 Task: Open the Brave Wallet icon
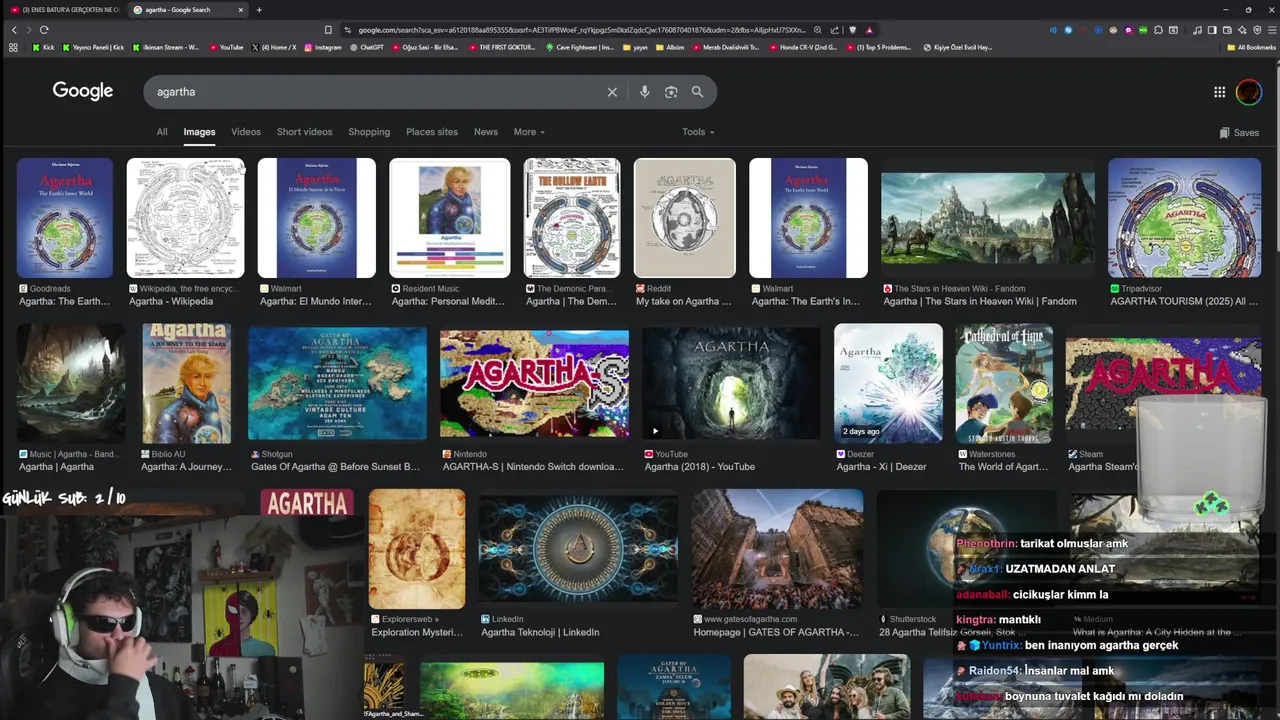[x=1227, y=30]
